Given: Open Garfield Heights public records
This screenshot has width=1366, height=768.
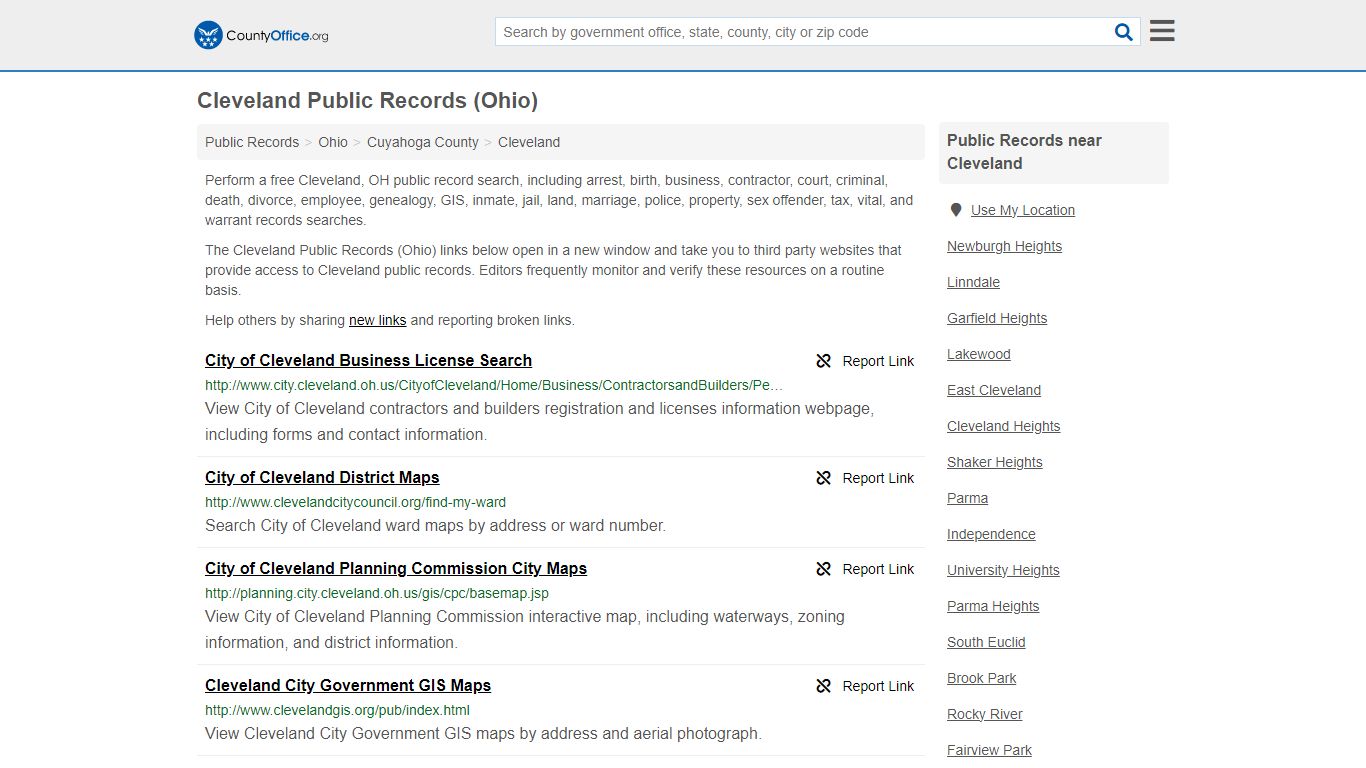Looking at the screenshot, I should [x=997, y=318].
